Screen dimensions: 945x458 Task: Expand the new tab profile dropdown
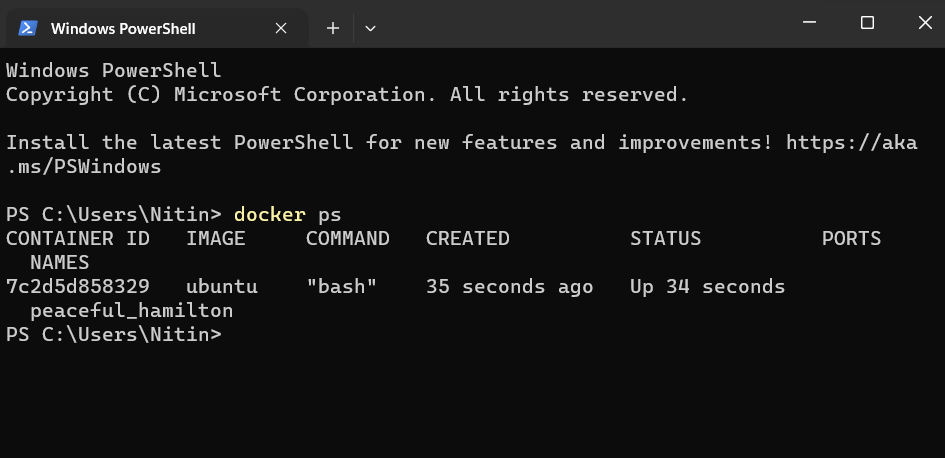tap(370, 28)
